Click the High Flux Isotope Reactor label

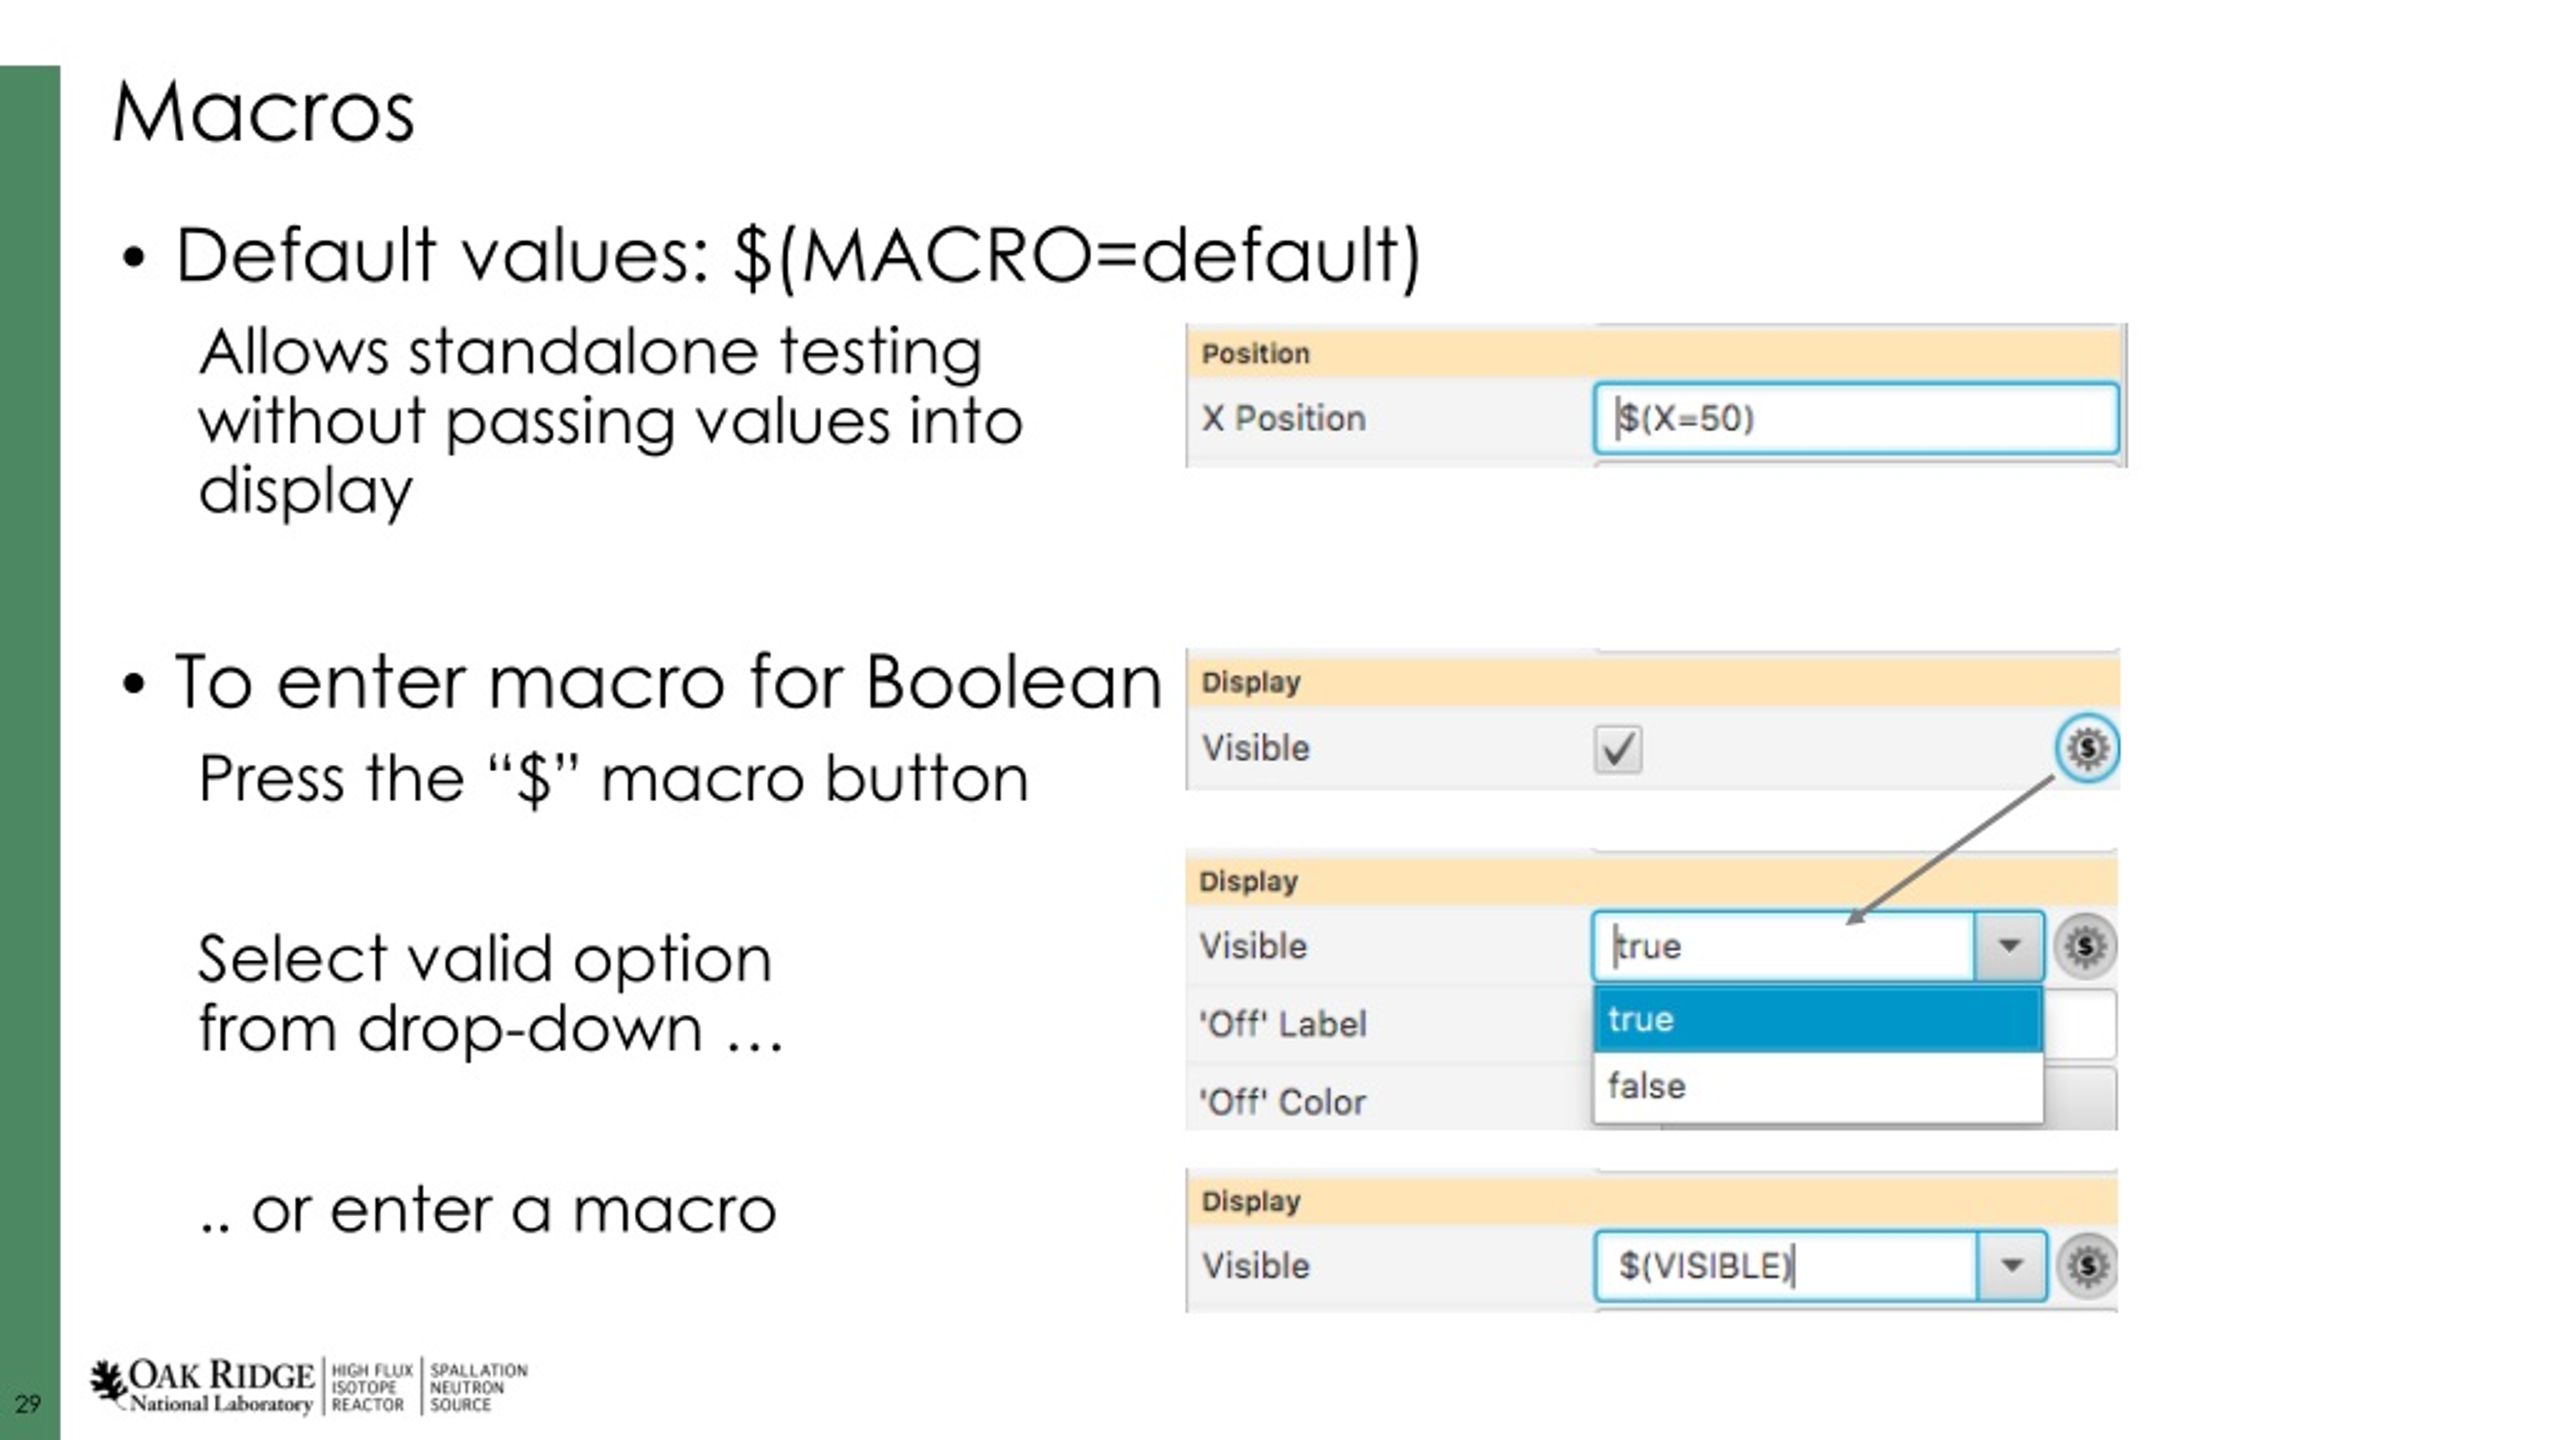pyautogui.click(x=372, y=1387)
